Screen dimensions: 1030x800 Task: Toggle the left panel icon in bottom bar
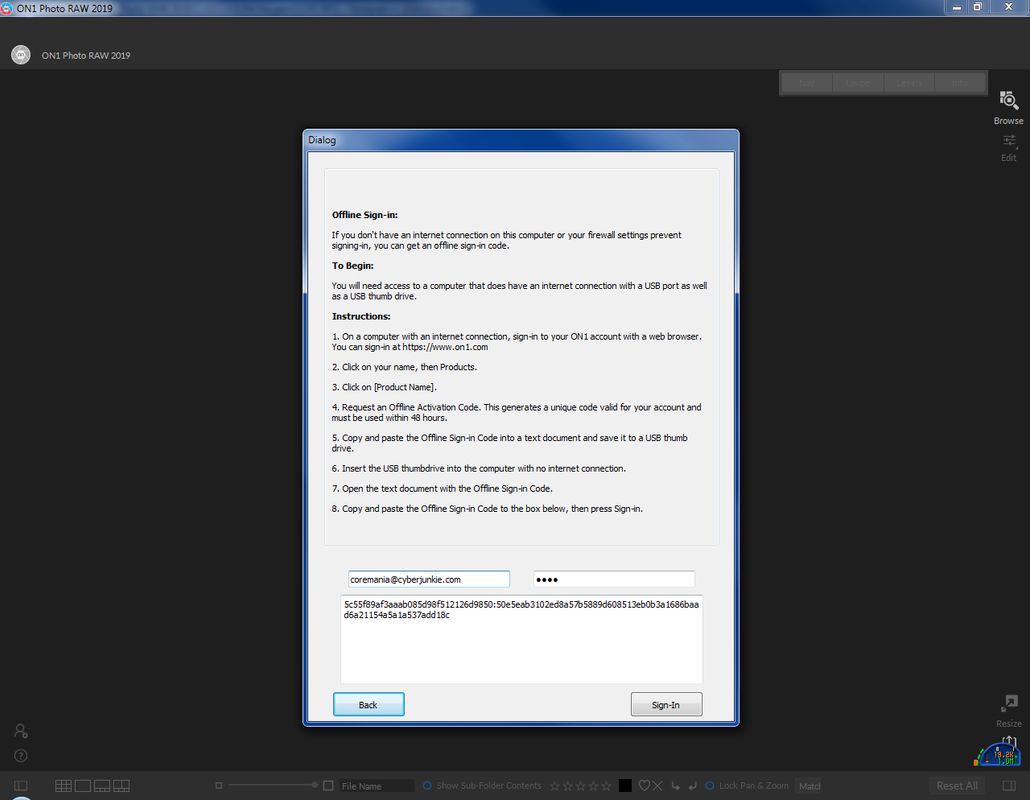[x=21, y=786]
